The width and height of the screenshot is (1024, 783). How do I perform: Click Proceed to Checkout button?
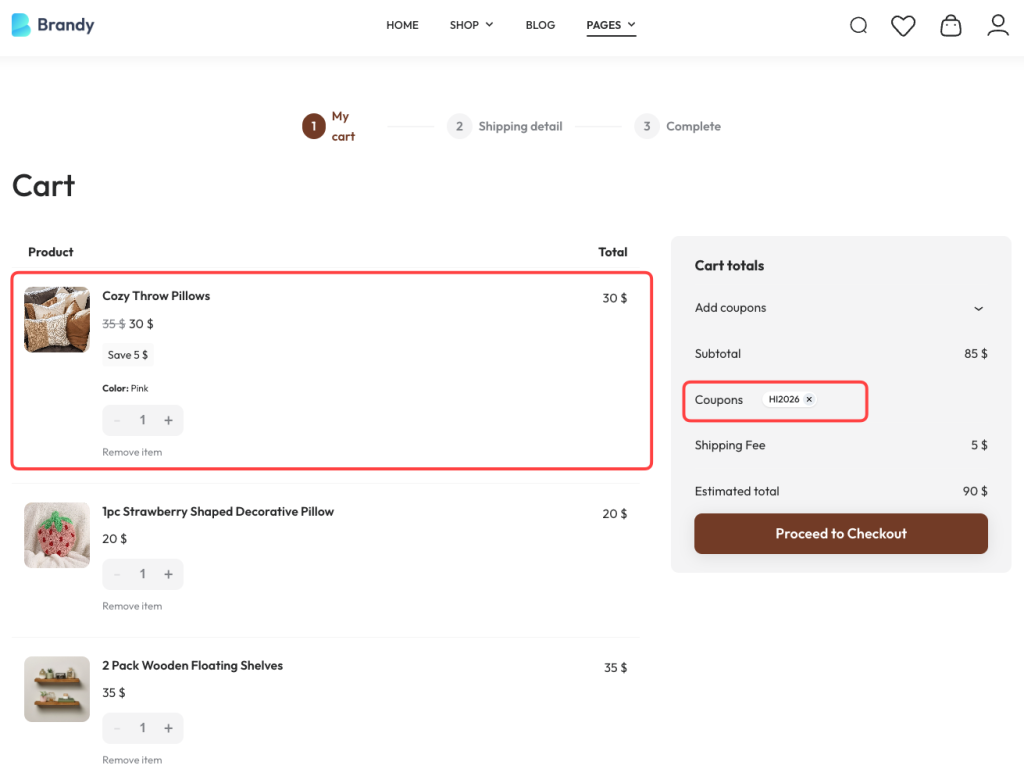841,534
